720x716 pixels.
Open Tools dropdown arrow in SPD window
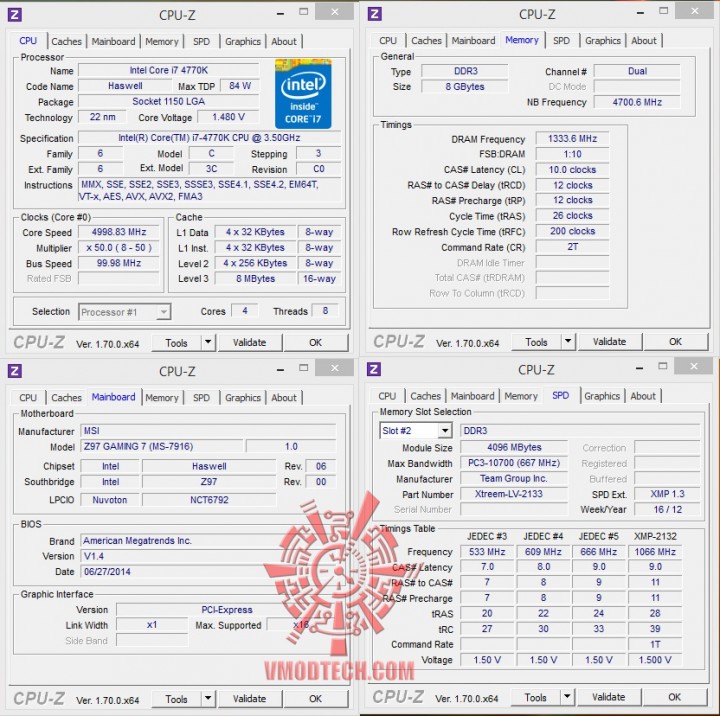point(568,697)
